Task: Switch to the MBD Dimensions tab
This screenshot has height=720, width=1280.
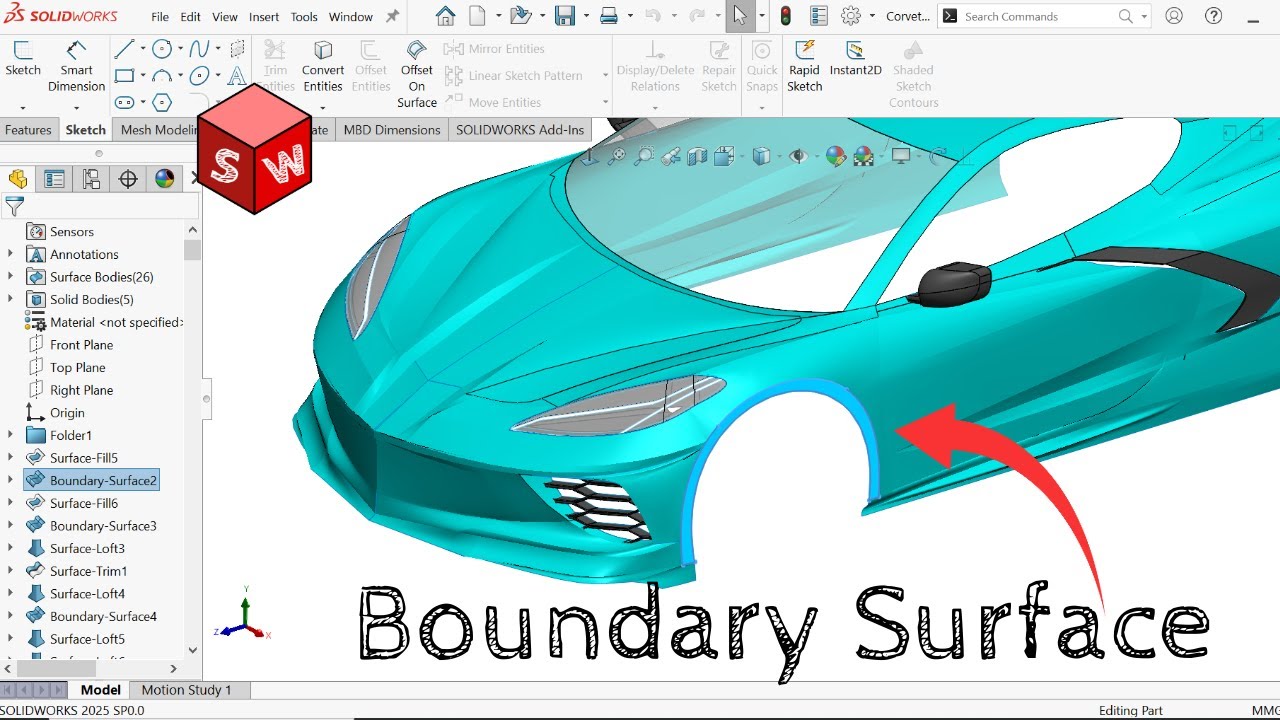Action: [x=392, y=130]
